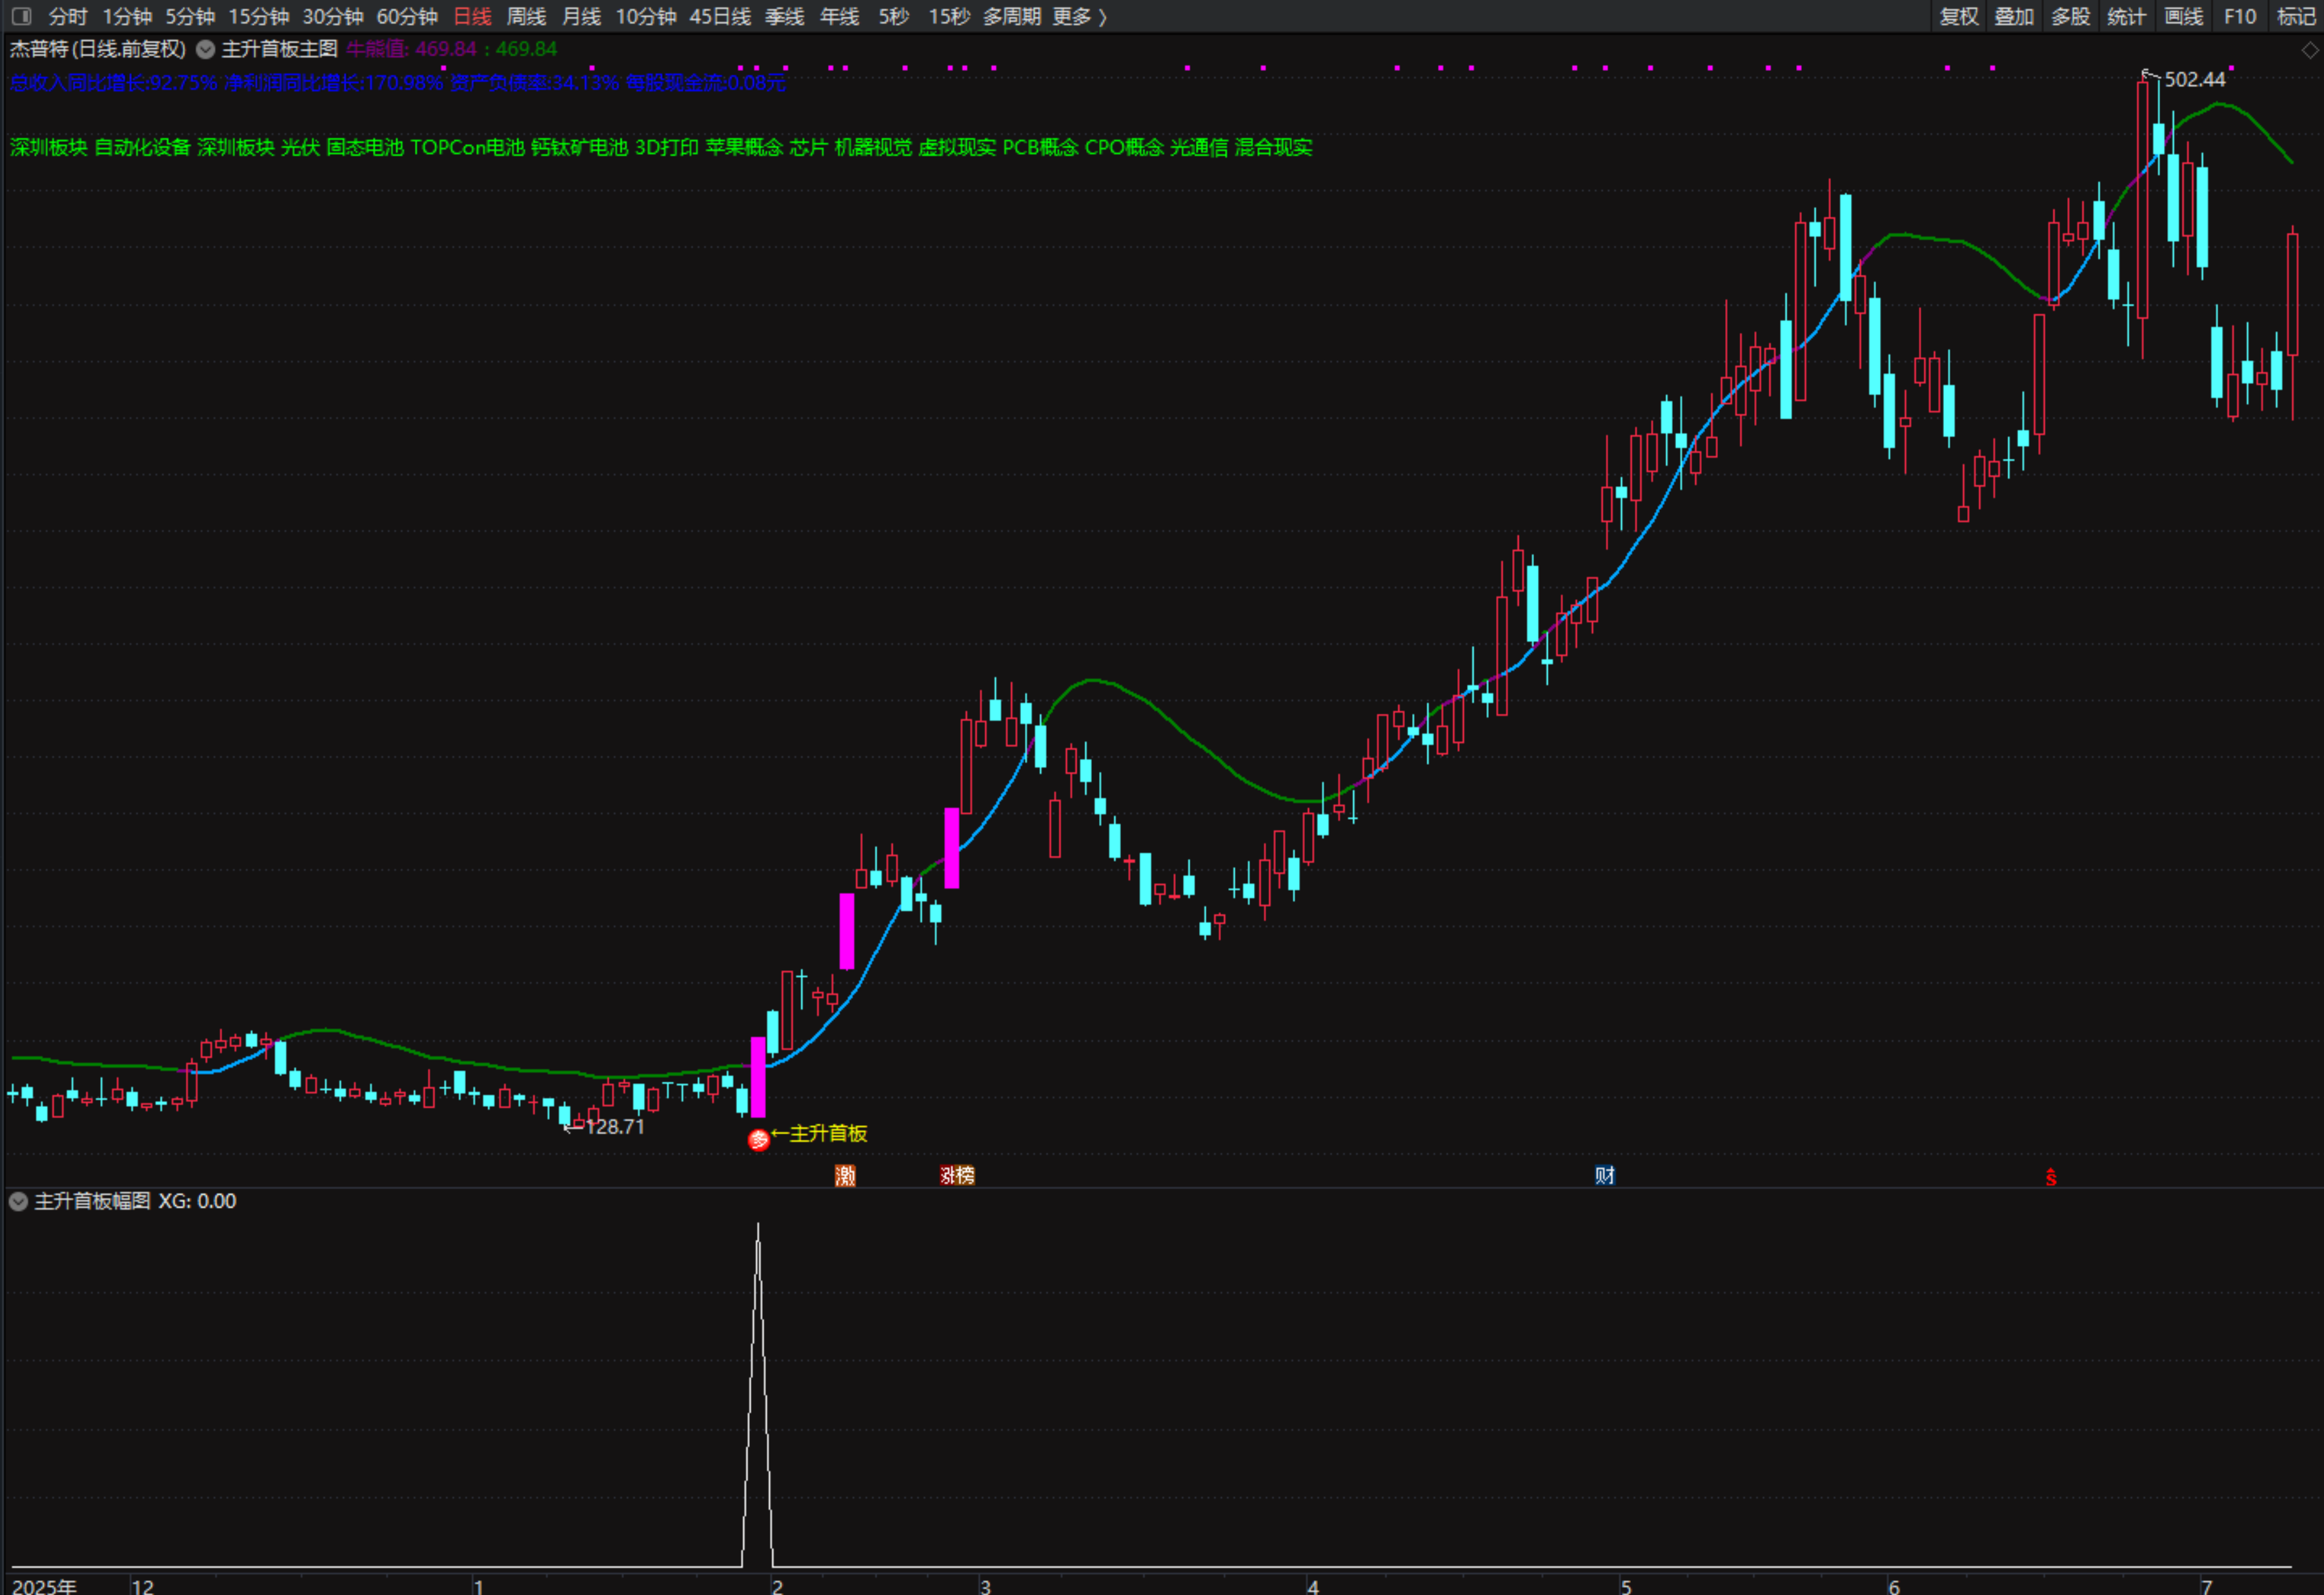This screenshot has width=2324, height=1595.
Task: Click the 总收入同比增长 financial summary line
Action: pos(398,82)
